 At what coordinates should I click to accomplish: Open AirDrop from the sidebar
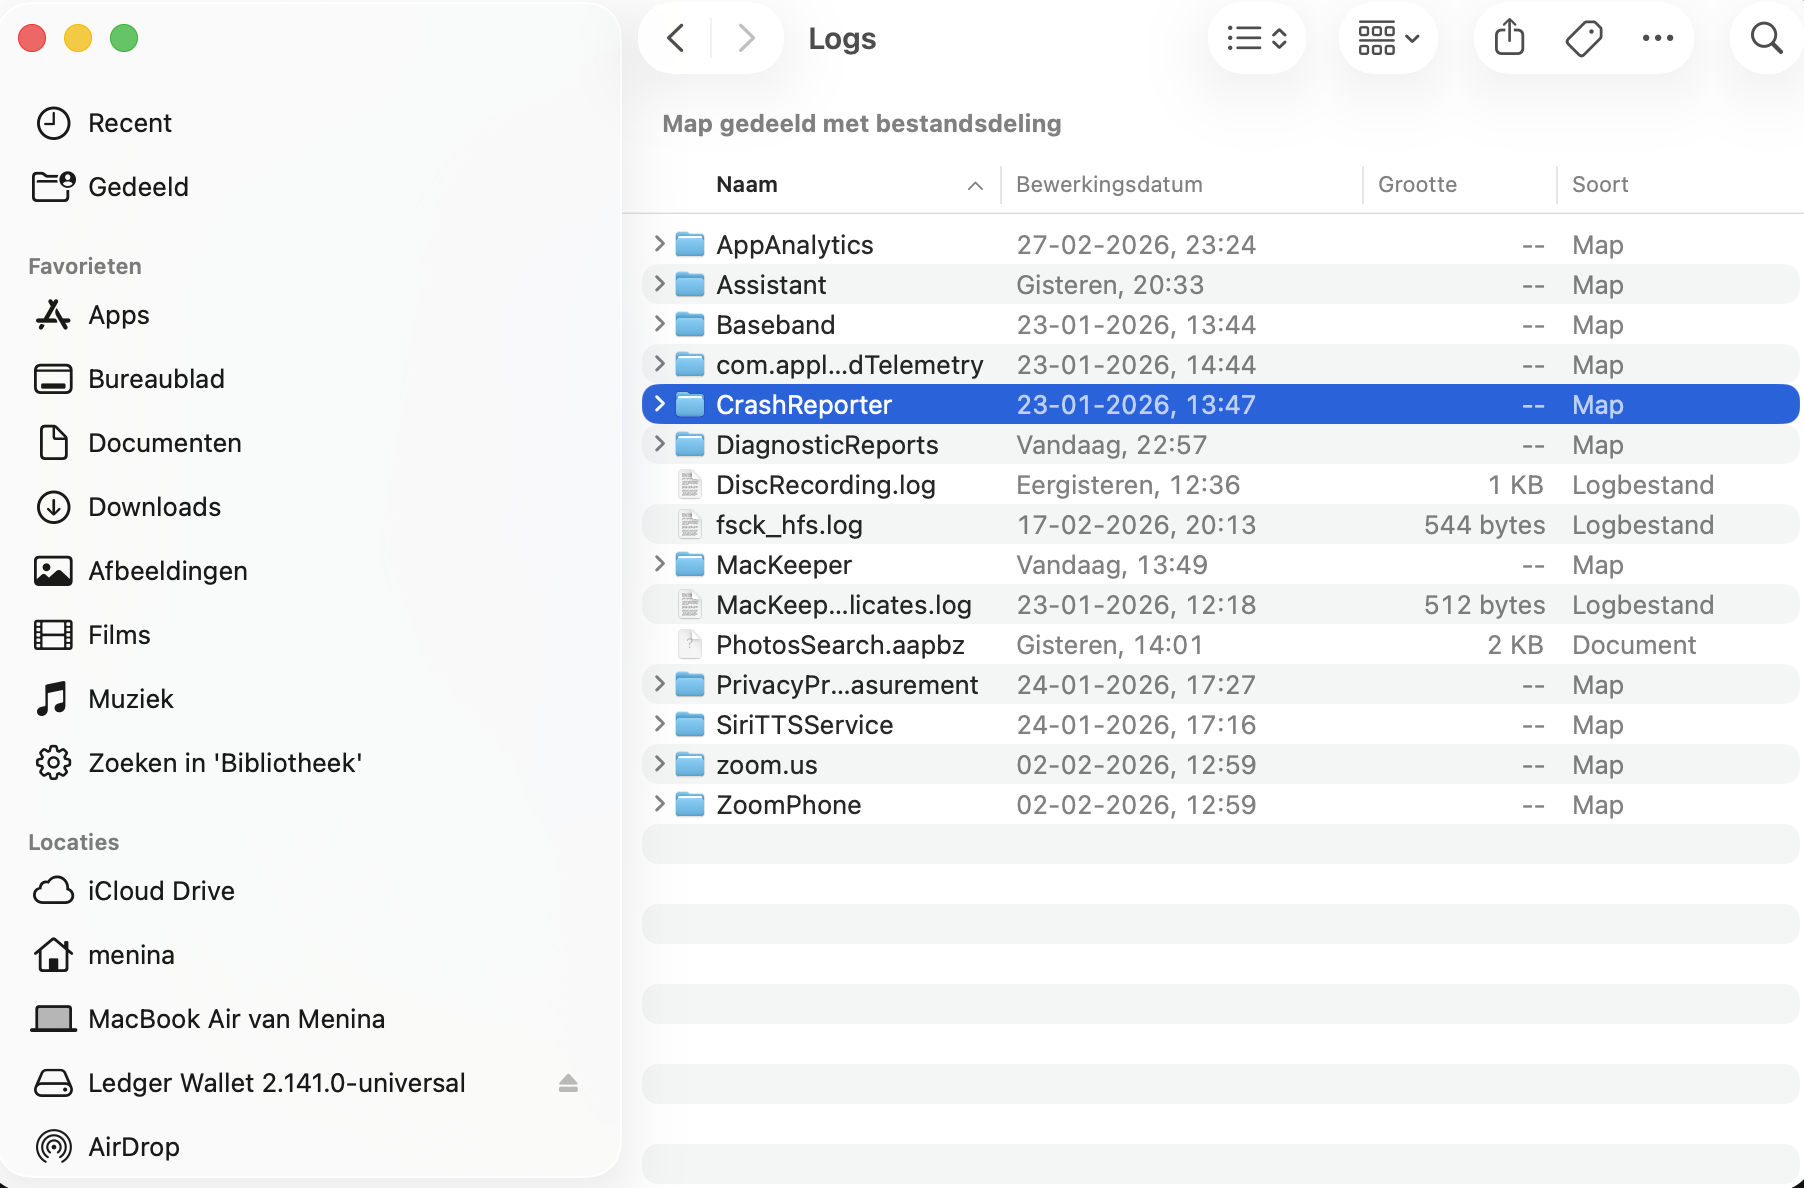[133, 1147]
